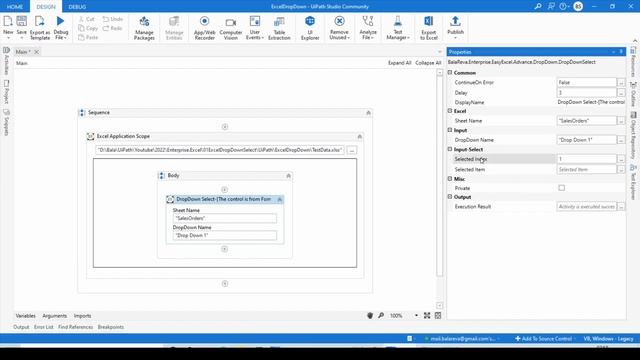This screenshot has height=360, width=640.
Task: Switch to the DEBUG tab
Action: pyautogui.click(x=77, y=7)
